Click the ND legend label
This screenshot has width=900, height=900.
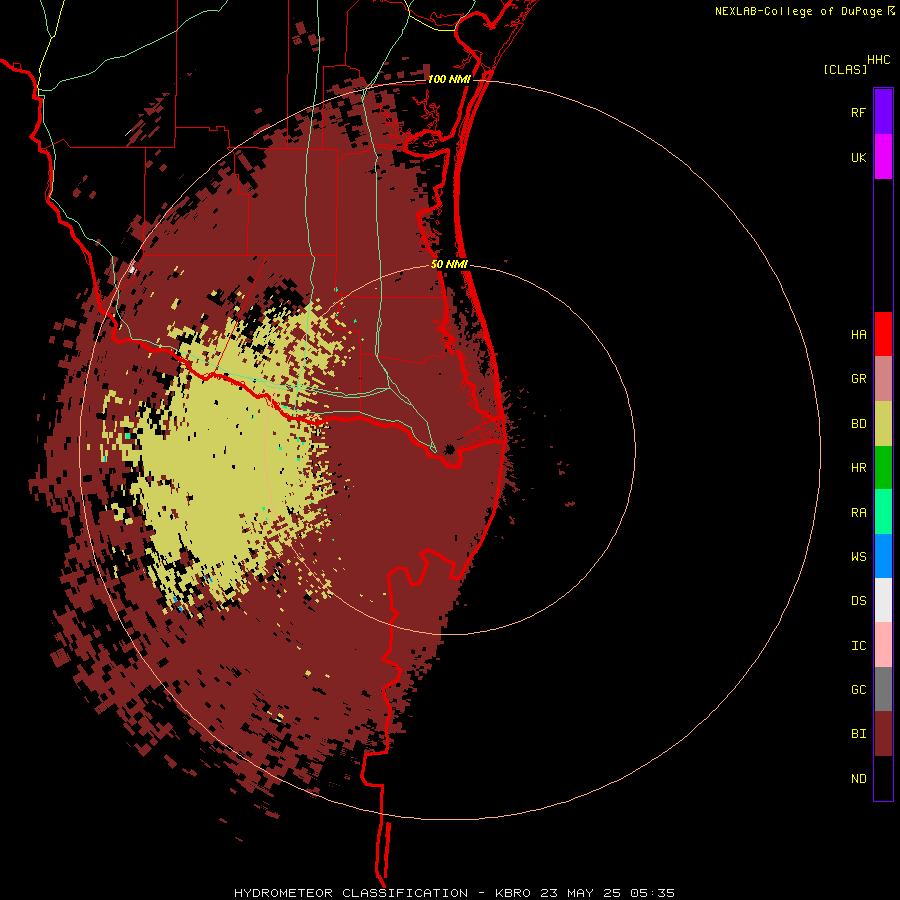coord(858,779)
